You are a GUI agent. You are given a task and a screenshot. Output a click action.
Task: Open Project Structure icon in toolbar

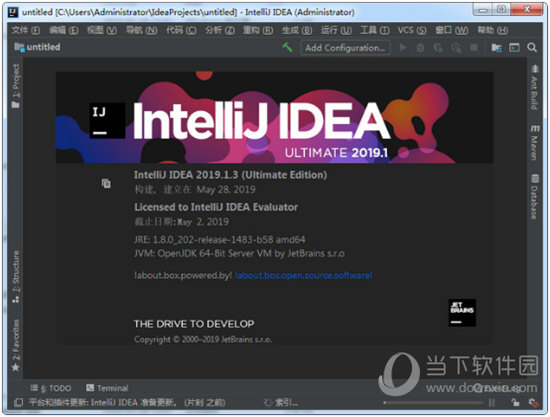tap(496, 48)
